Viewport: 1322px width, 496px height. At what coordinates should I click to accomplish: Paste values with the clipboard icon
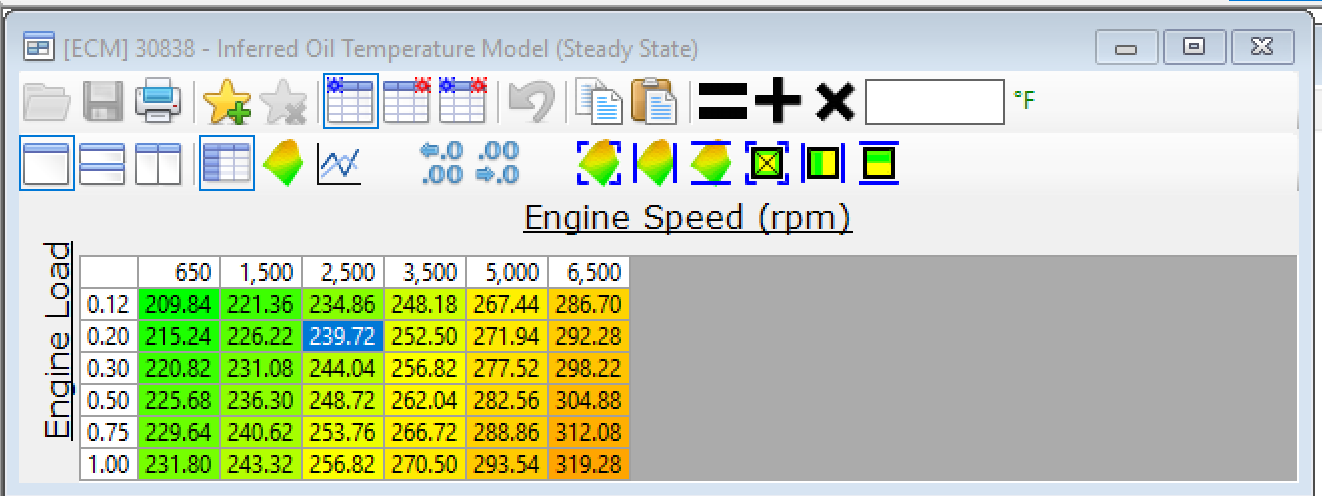[655, 101]
